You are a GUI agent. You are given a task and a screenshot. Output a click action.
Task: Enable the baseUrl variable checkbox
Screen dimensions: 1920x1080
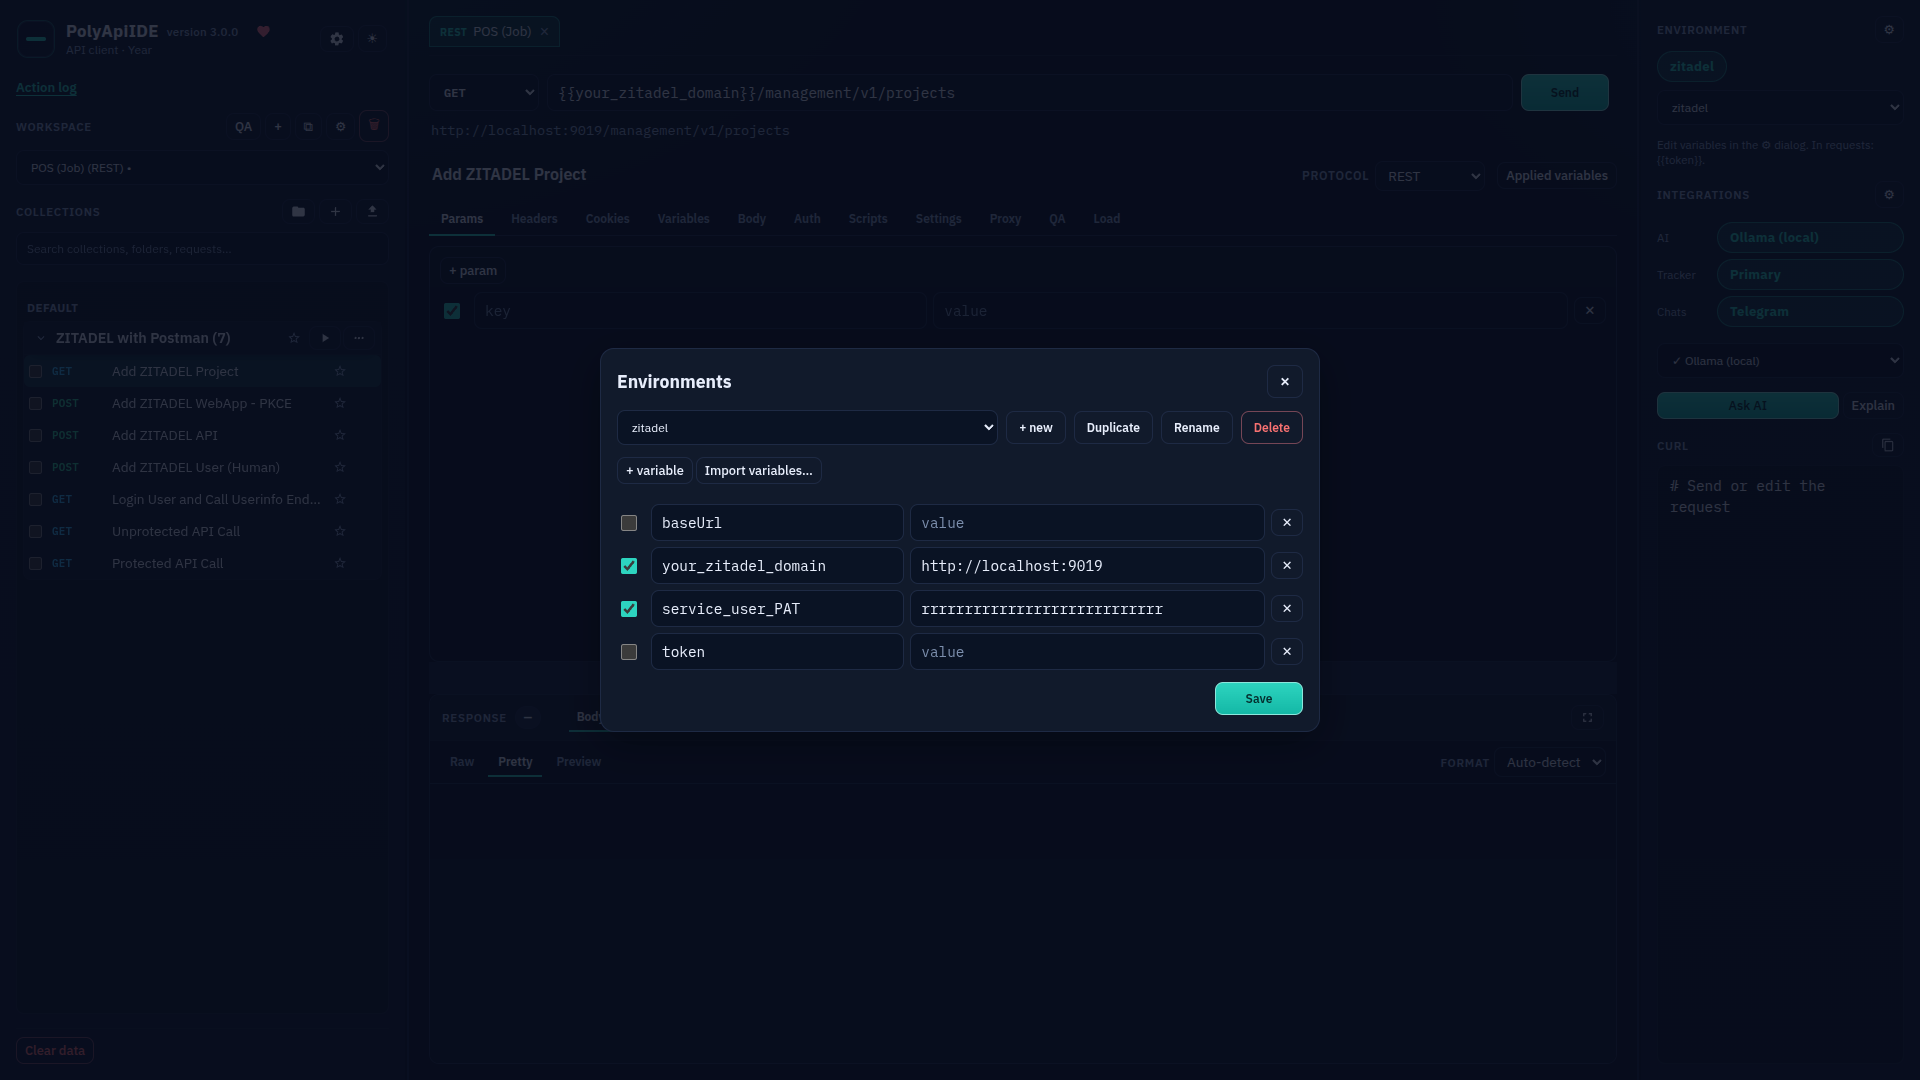[629, 523]
